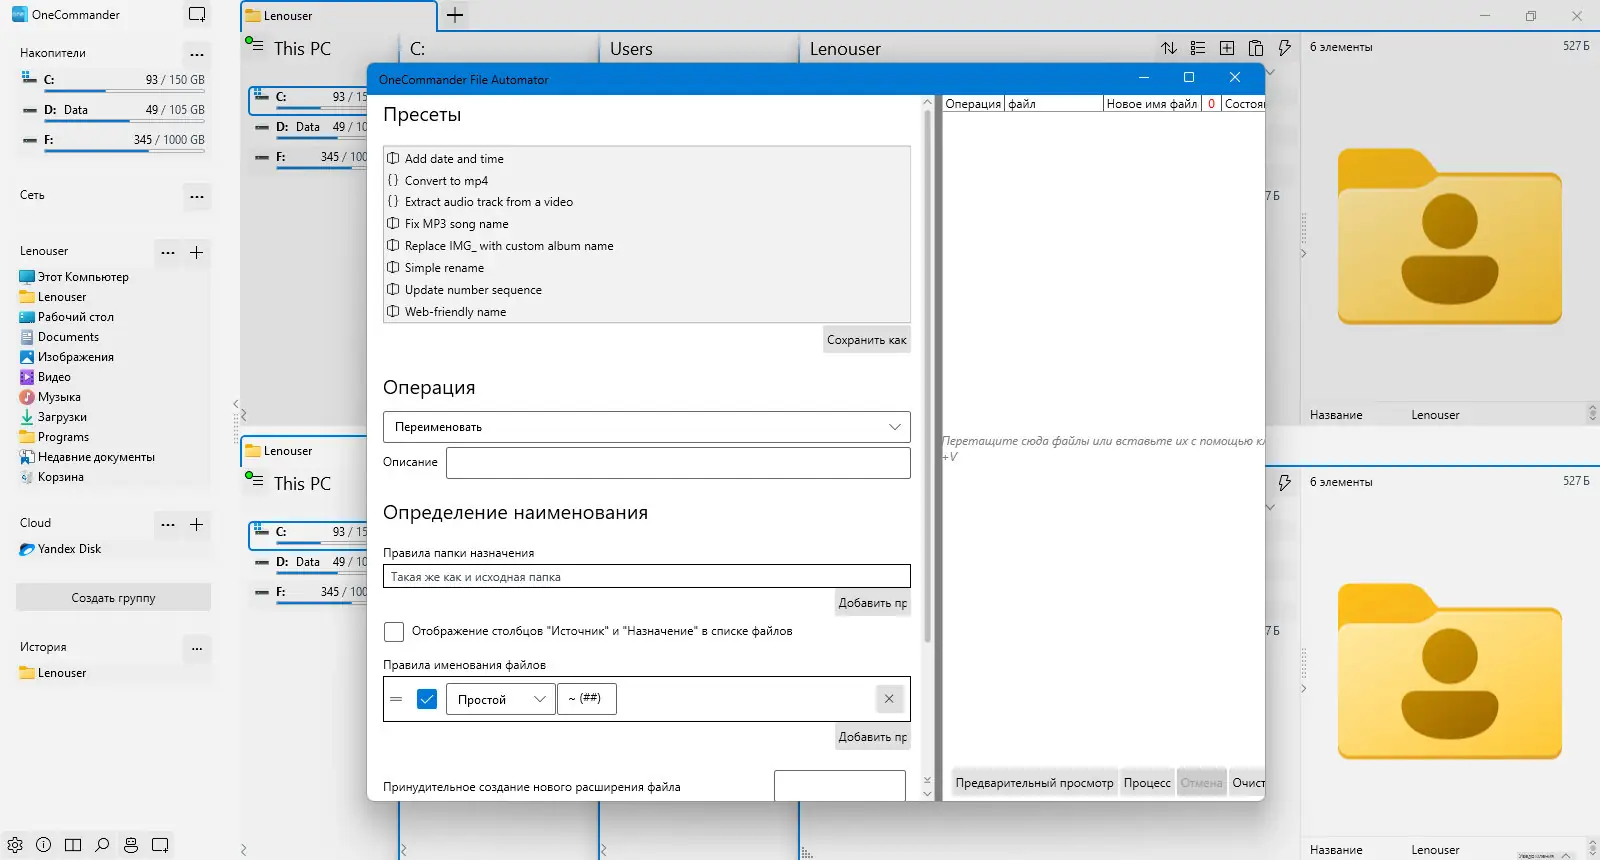The image size is (1600, 860).
Task: Open Yandex Disk in the Cloud group
Action: 61,549
